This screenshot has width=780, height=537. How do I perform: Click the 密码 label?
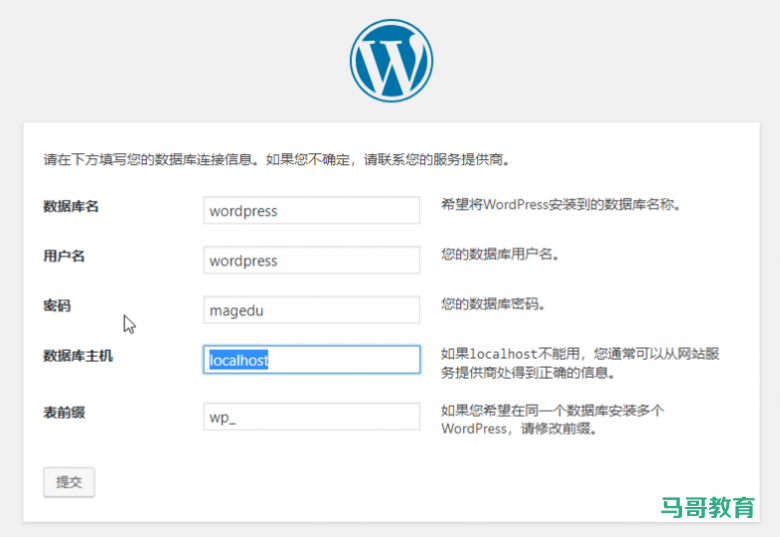coord(57,306)
